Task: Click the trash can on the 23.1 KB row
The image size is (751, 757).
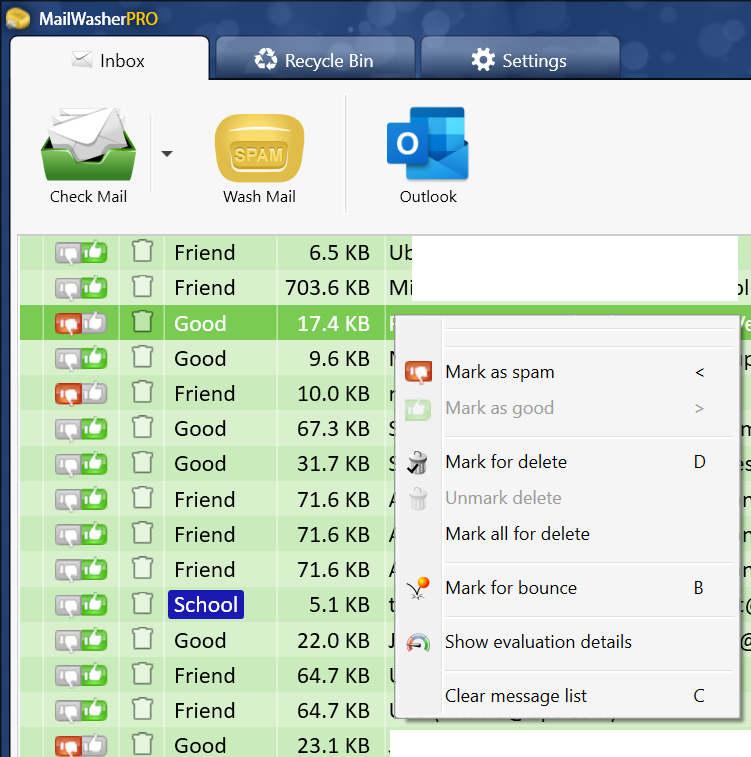Action: 142,745
